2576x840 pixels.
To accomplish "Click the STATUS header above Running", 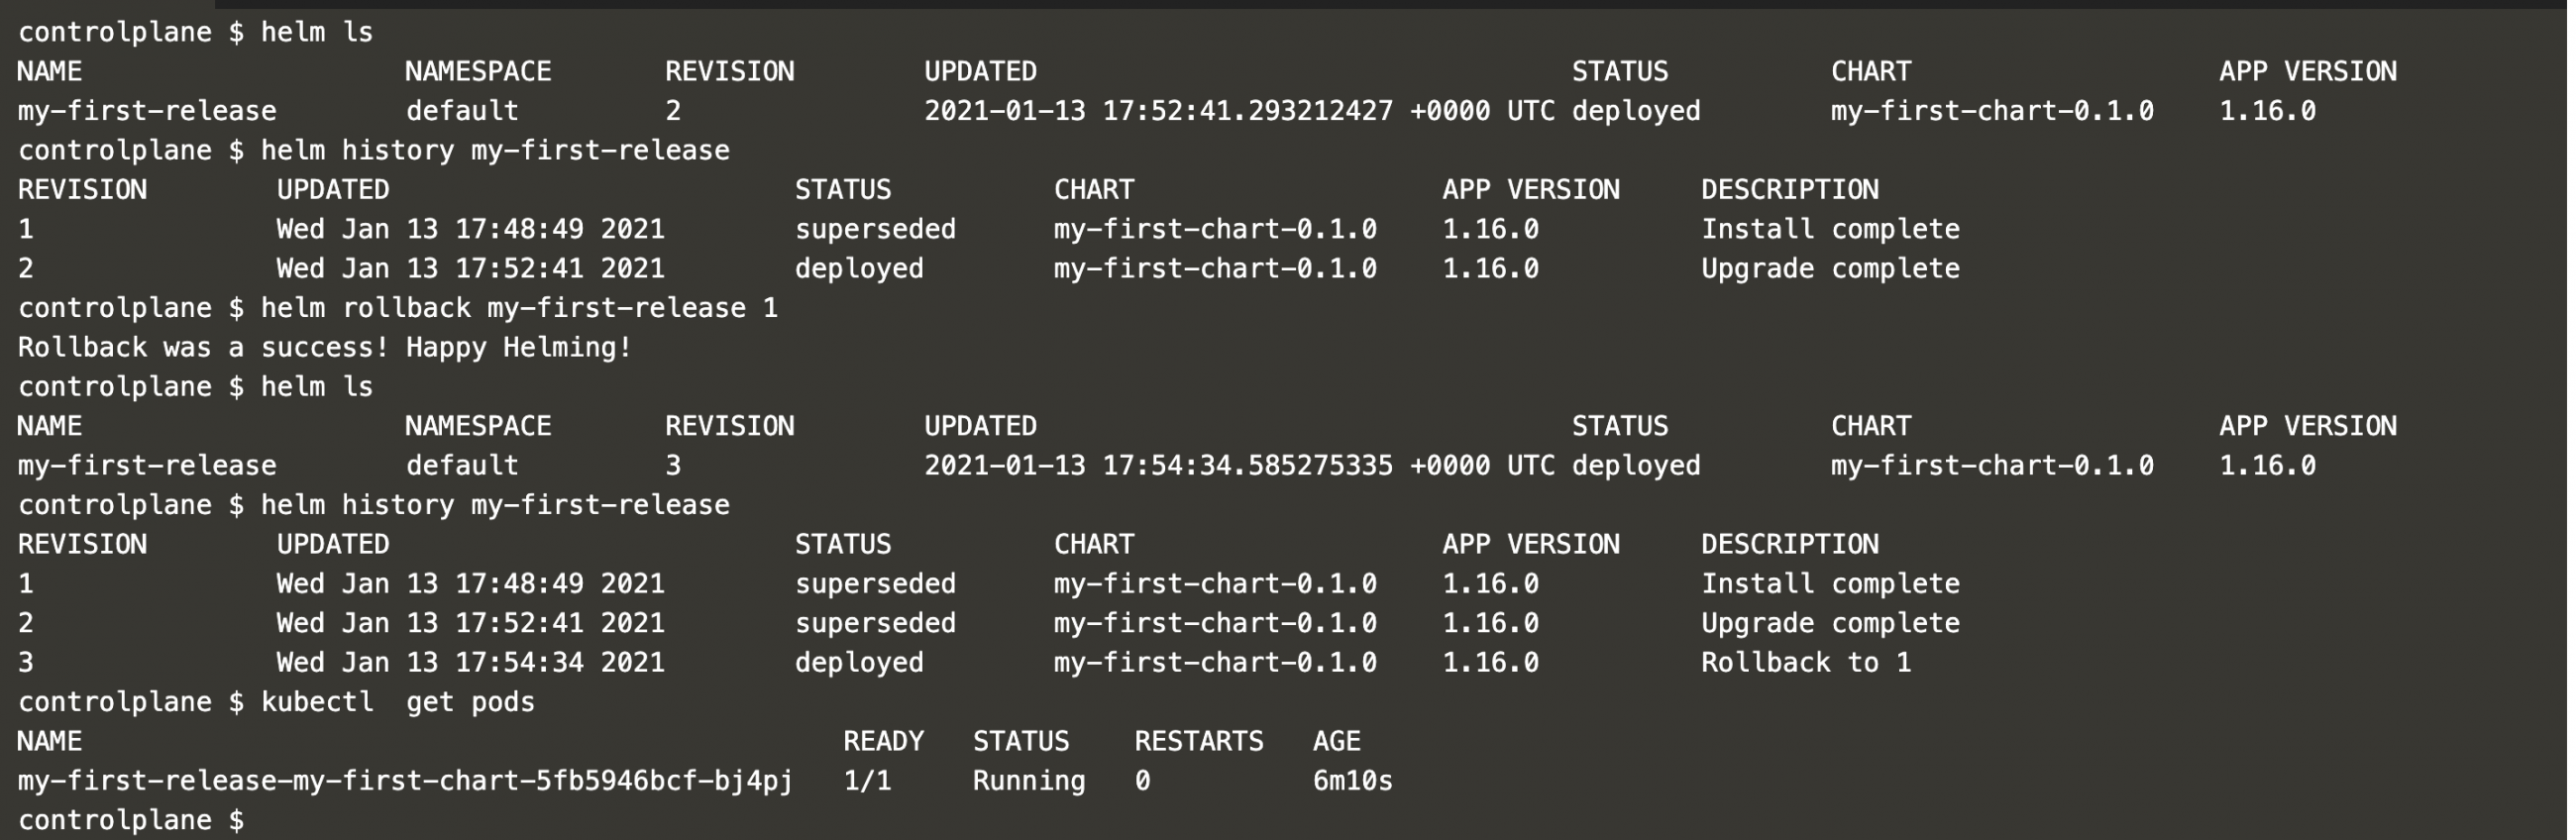I will point(1020,742).
